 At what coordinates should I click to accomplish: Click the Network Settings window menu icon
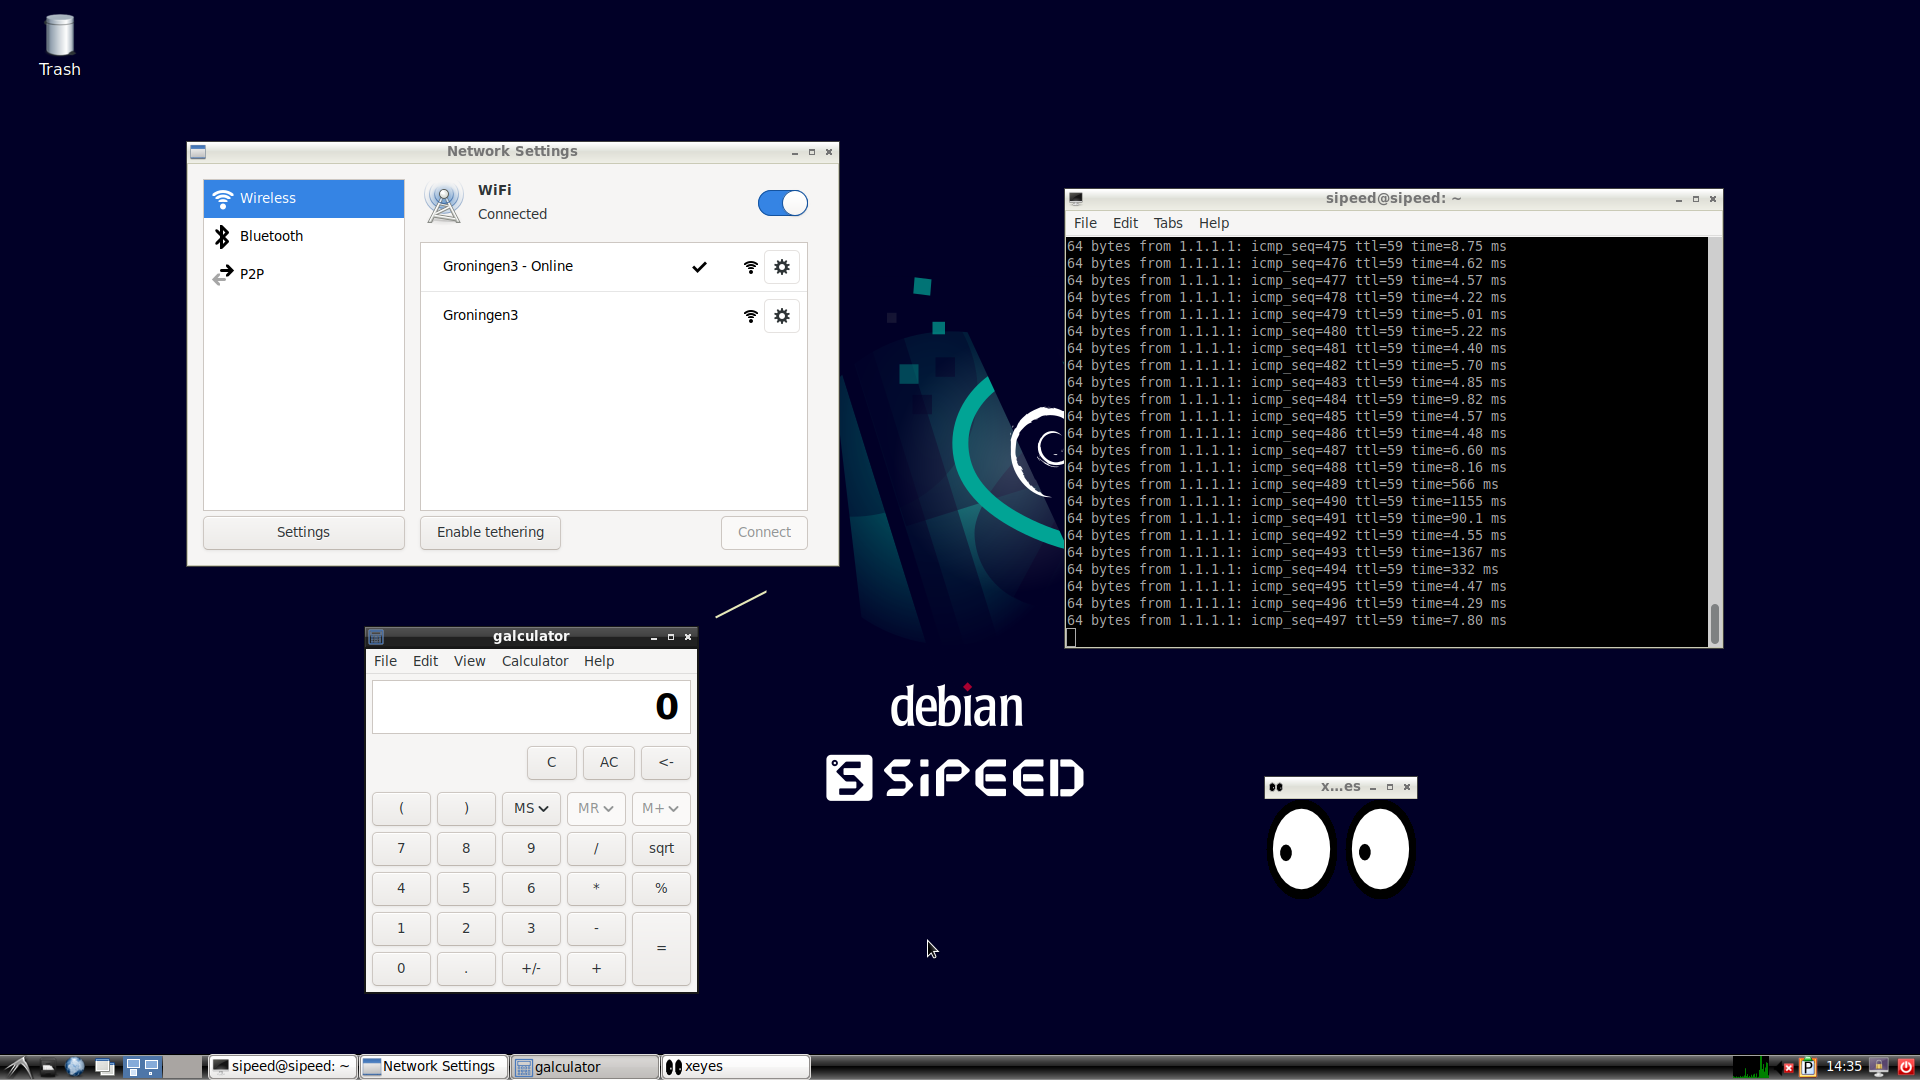coord(198,152)
